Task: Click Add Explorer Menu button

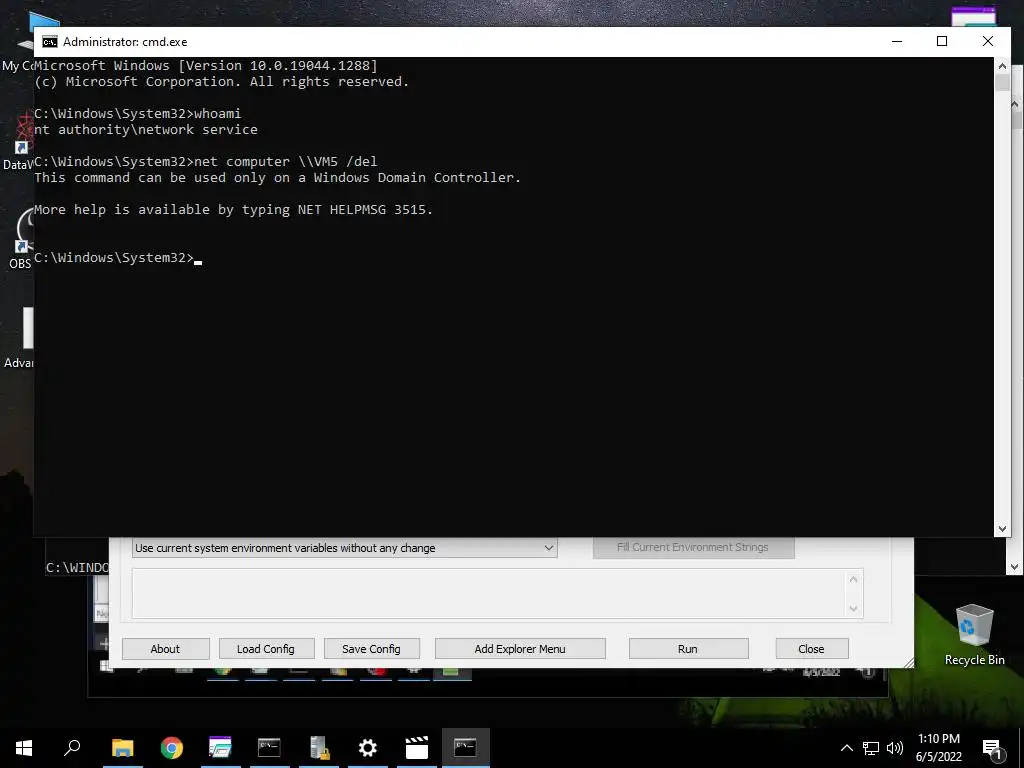Action: (x=520, y=648)
